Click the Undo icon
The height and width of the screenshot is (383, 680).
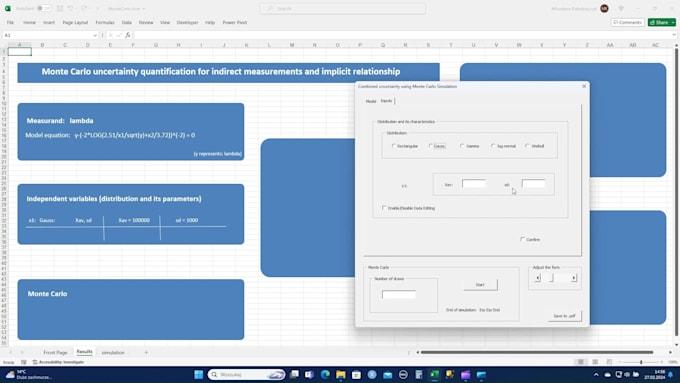point(70,8)
